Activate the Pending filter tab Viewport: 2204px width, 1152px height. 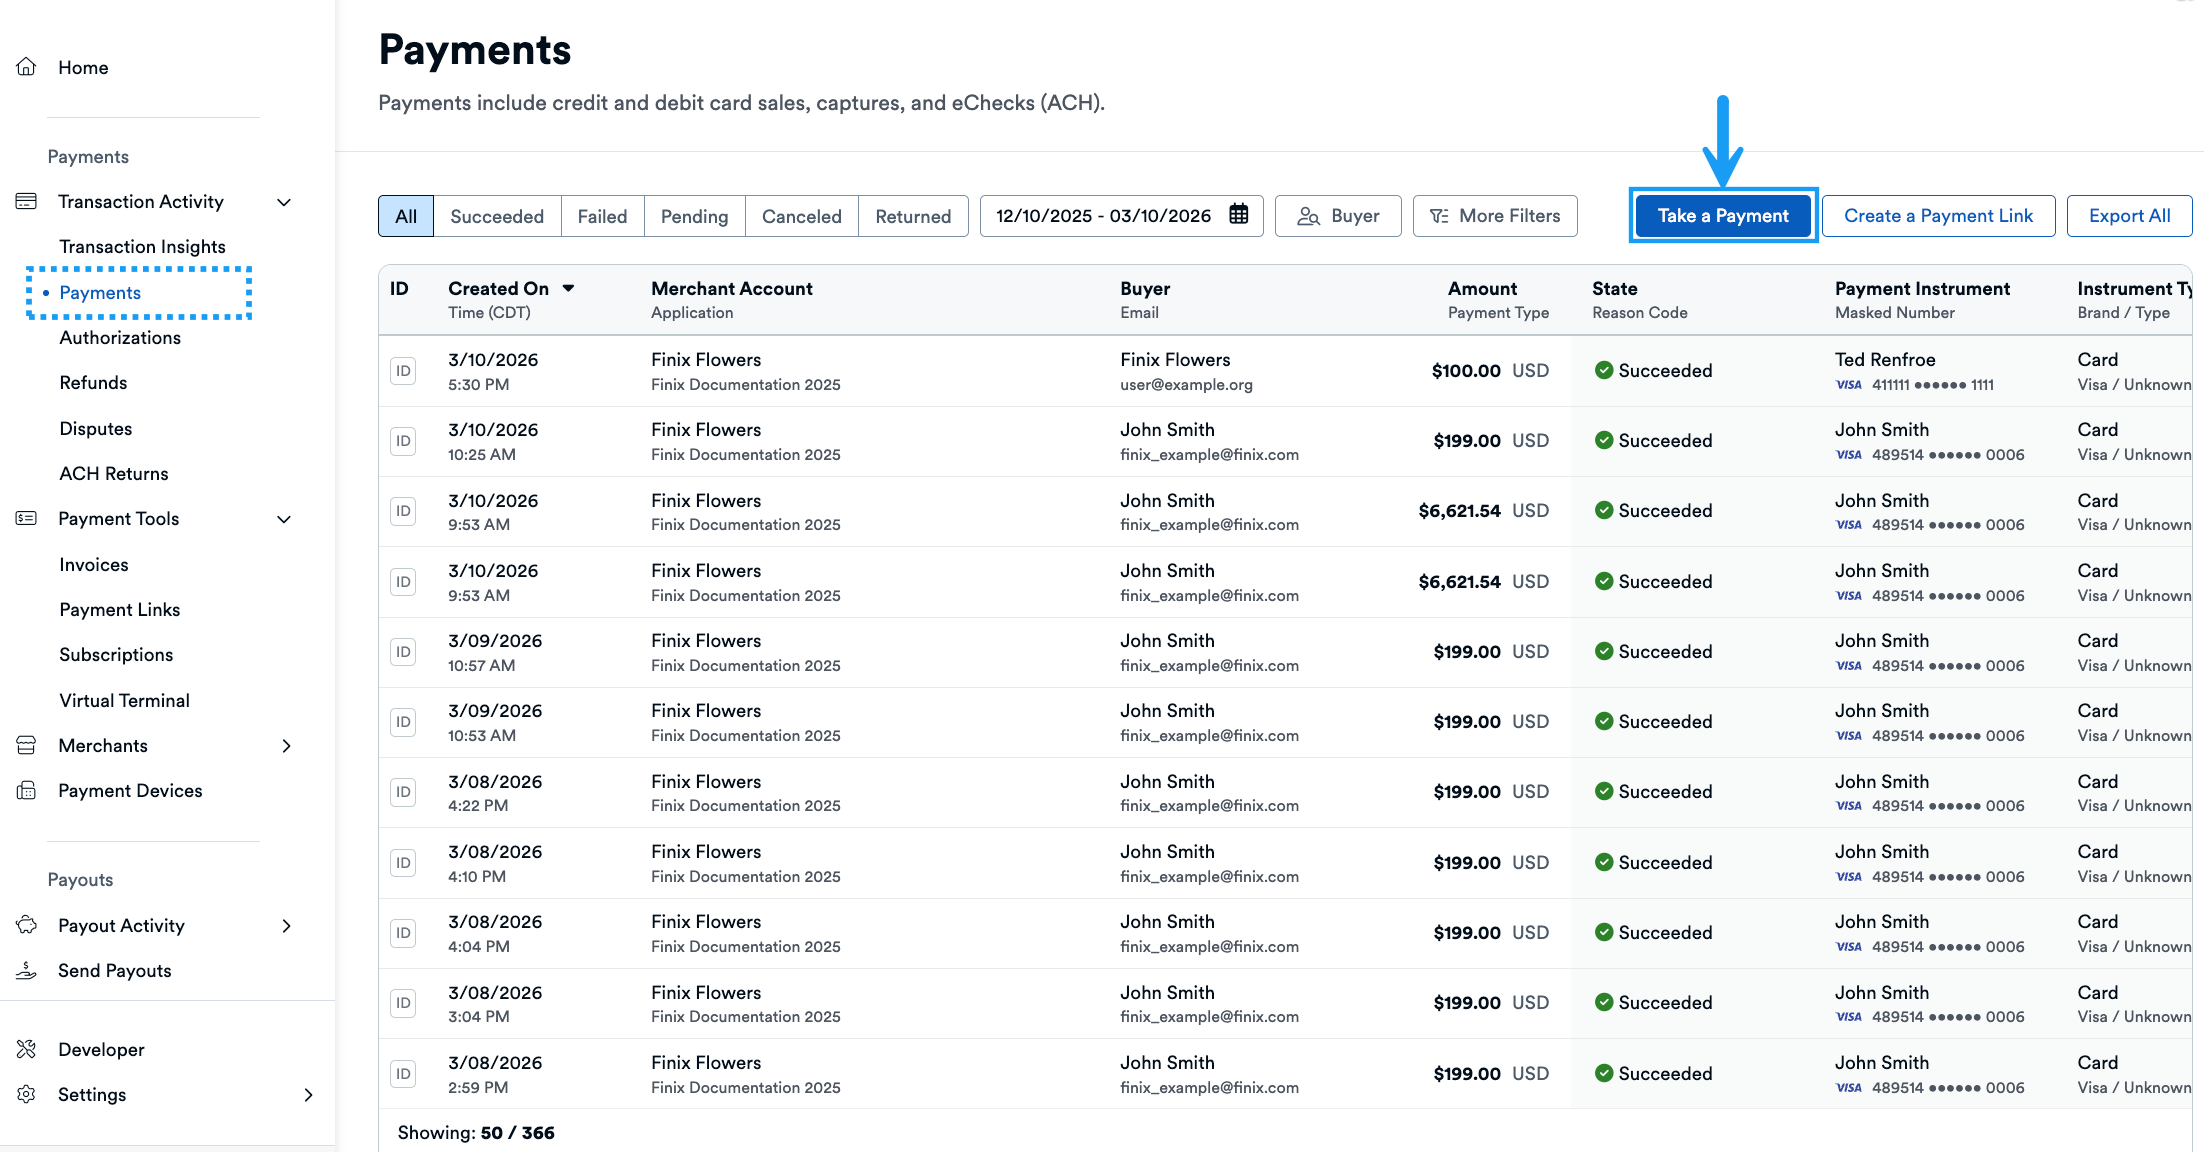(694, 215)
